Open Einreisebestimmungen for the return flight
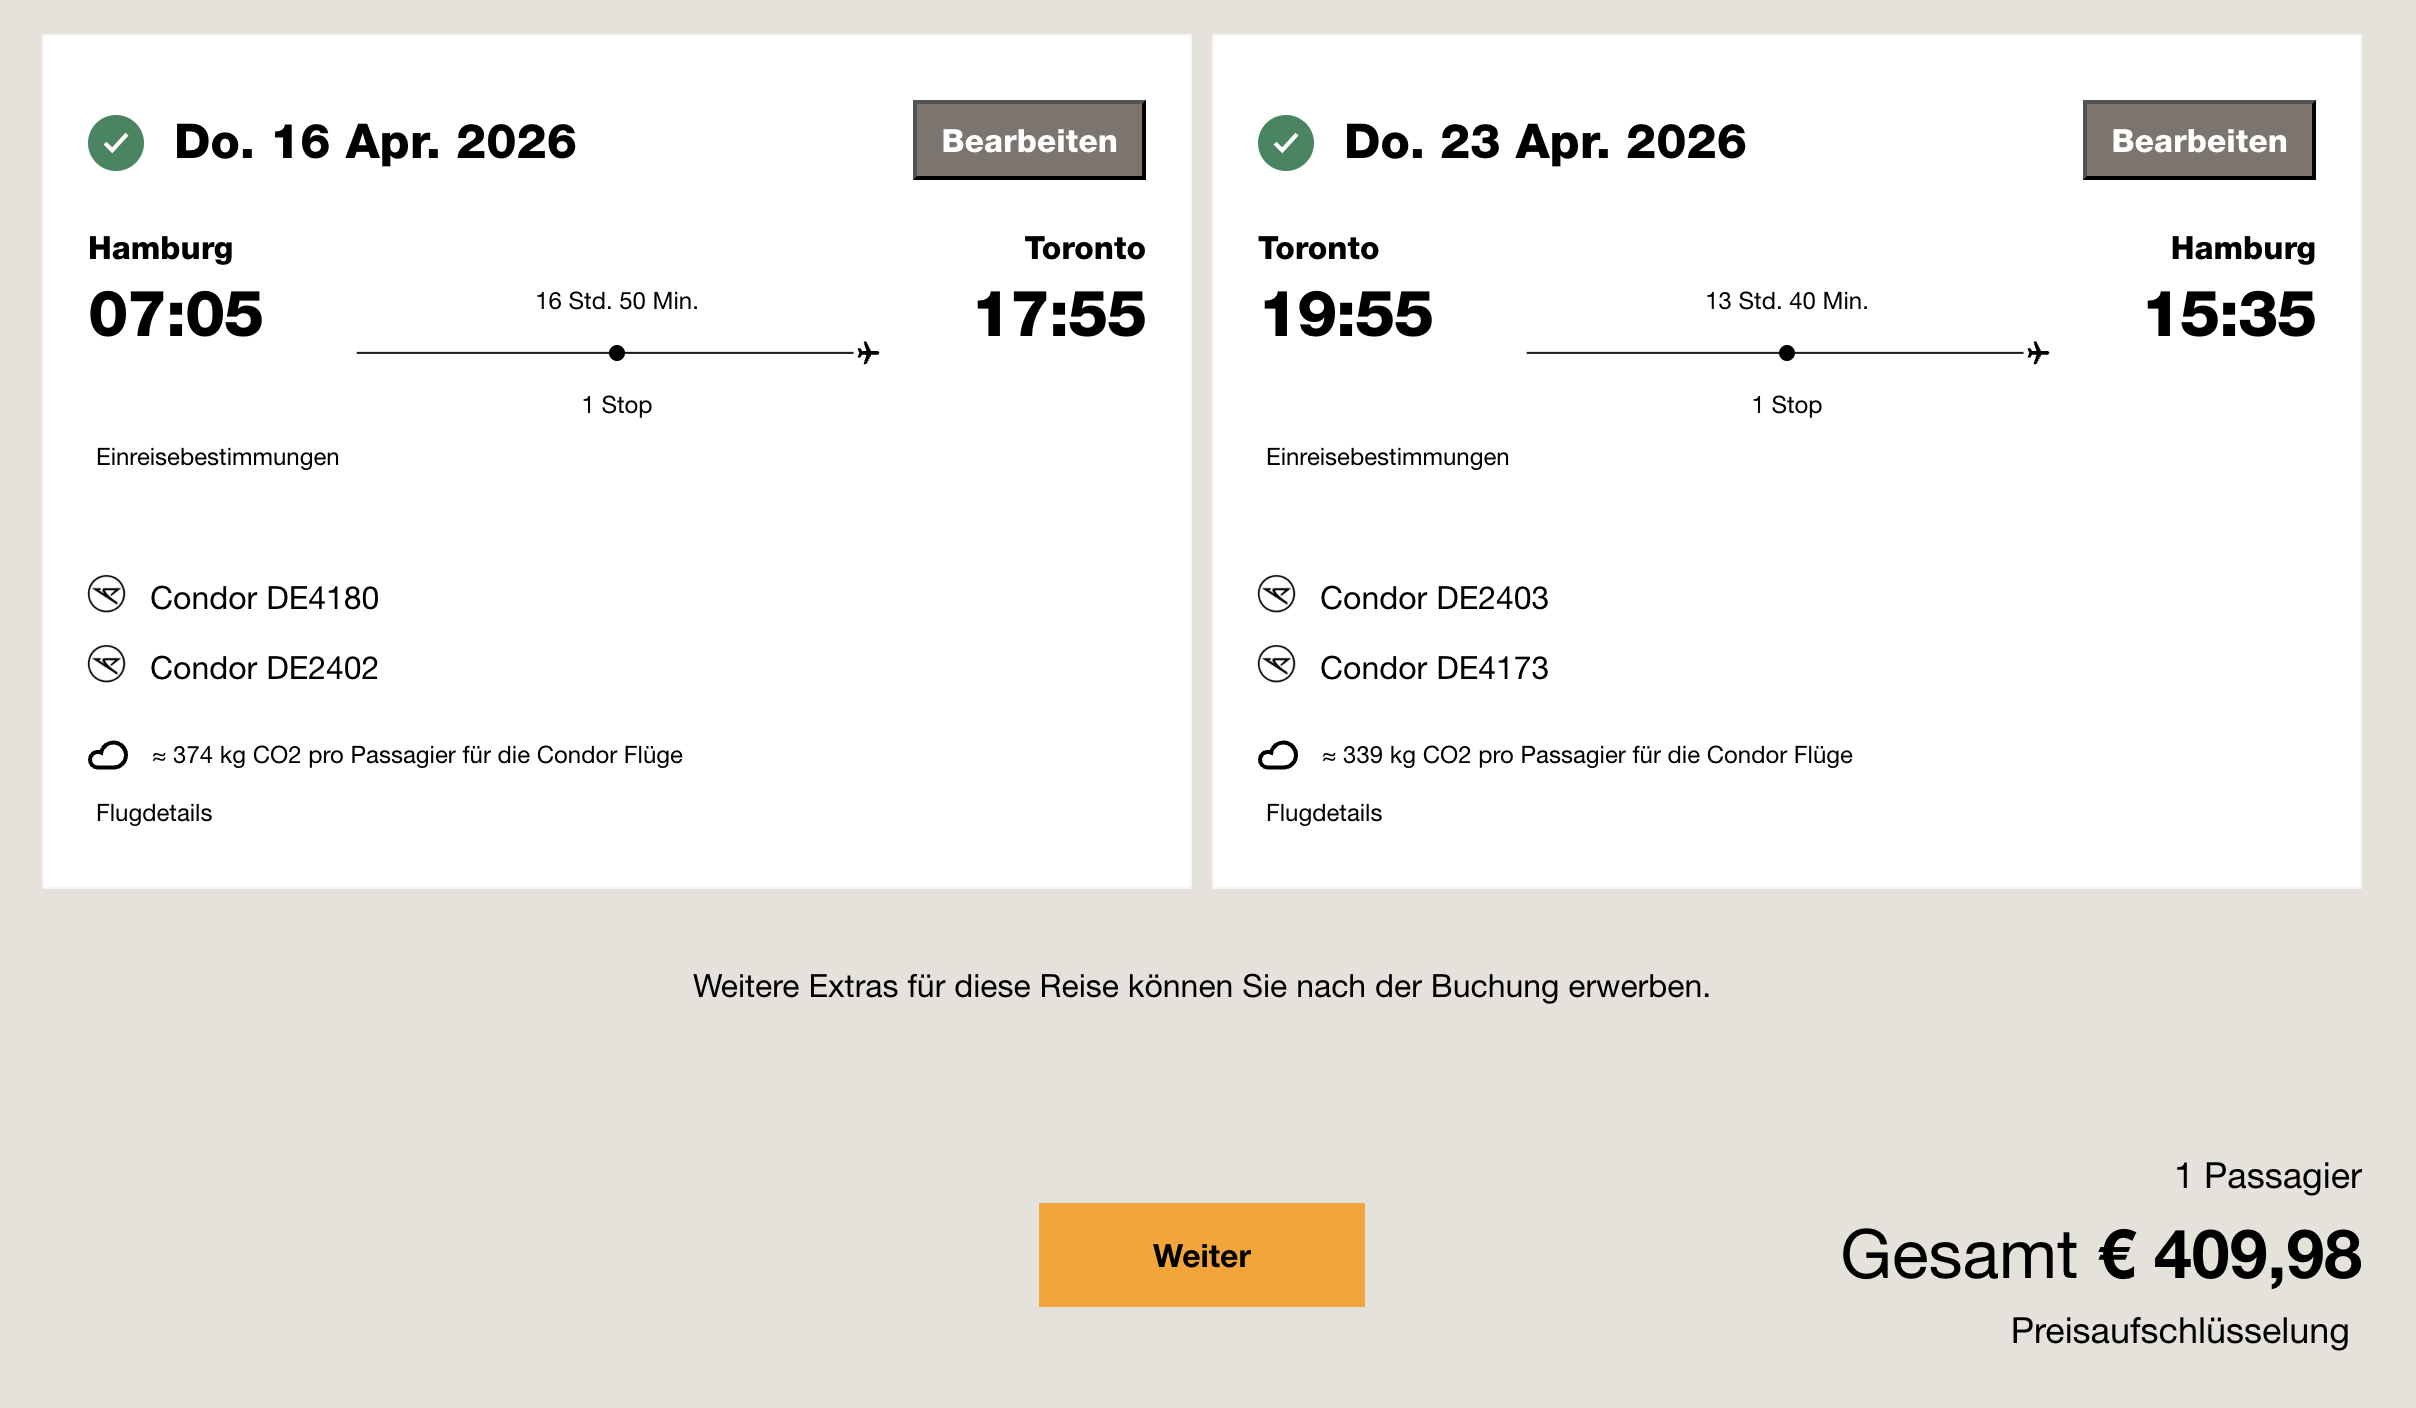Image resolution: width=2416 pixels, height=1408 pixels. point(1387,457)
